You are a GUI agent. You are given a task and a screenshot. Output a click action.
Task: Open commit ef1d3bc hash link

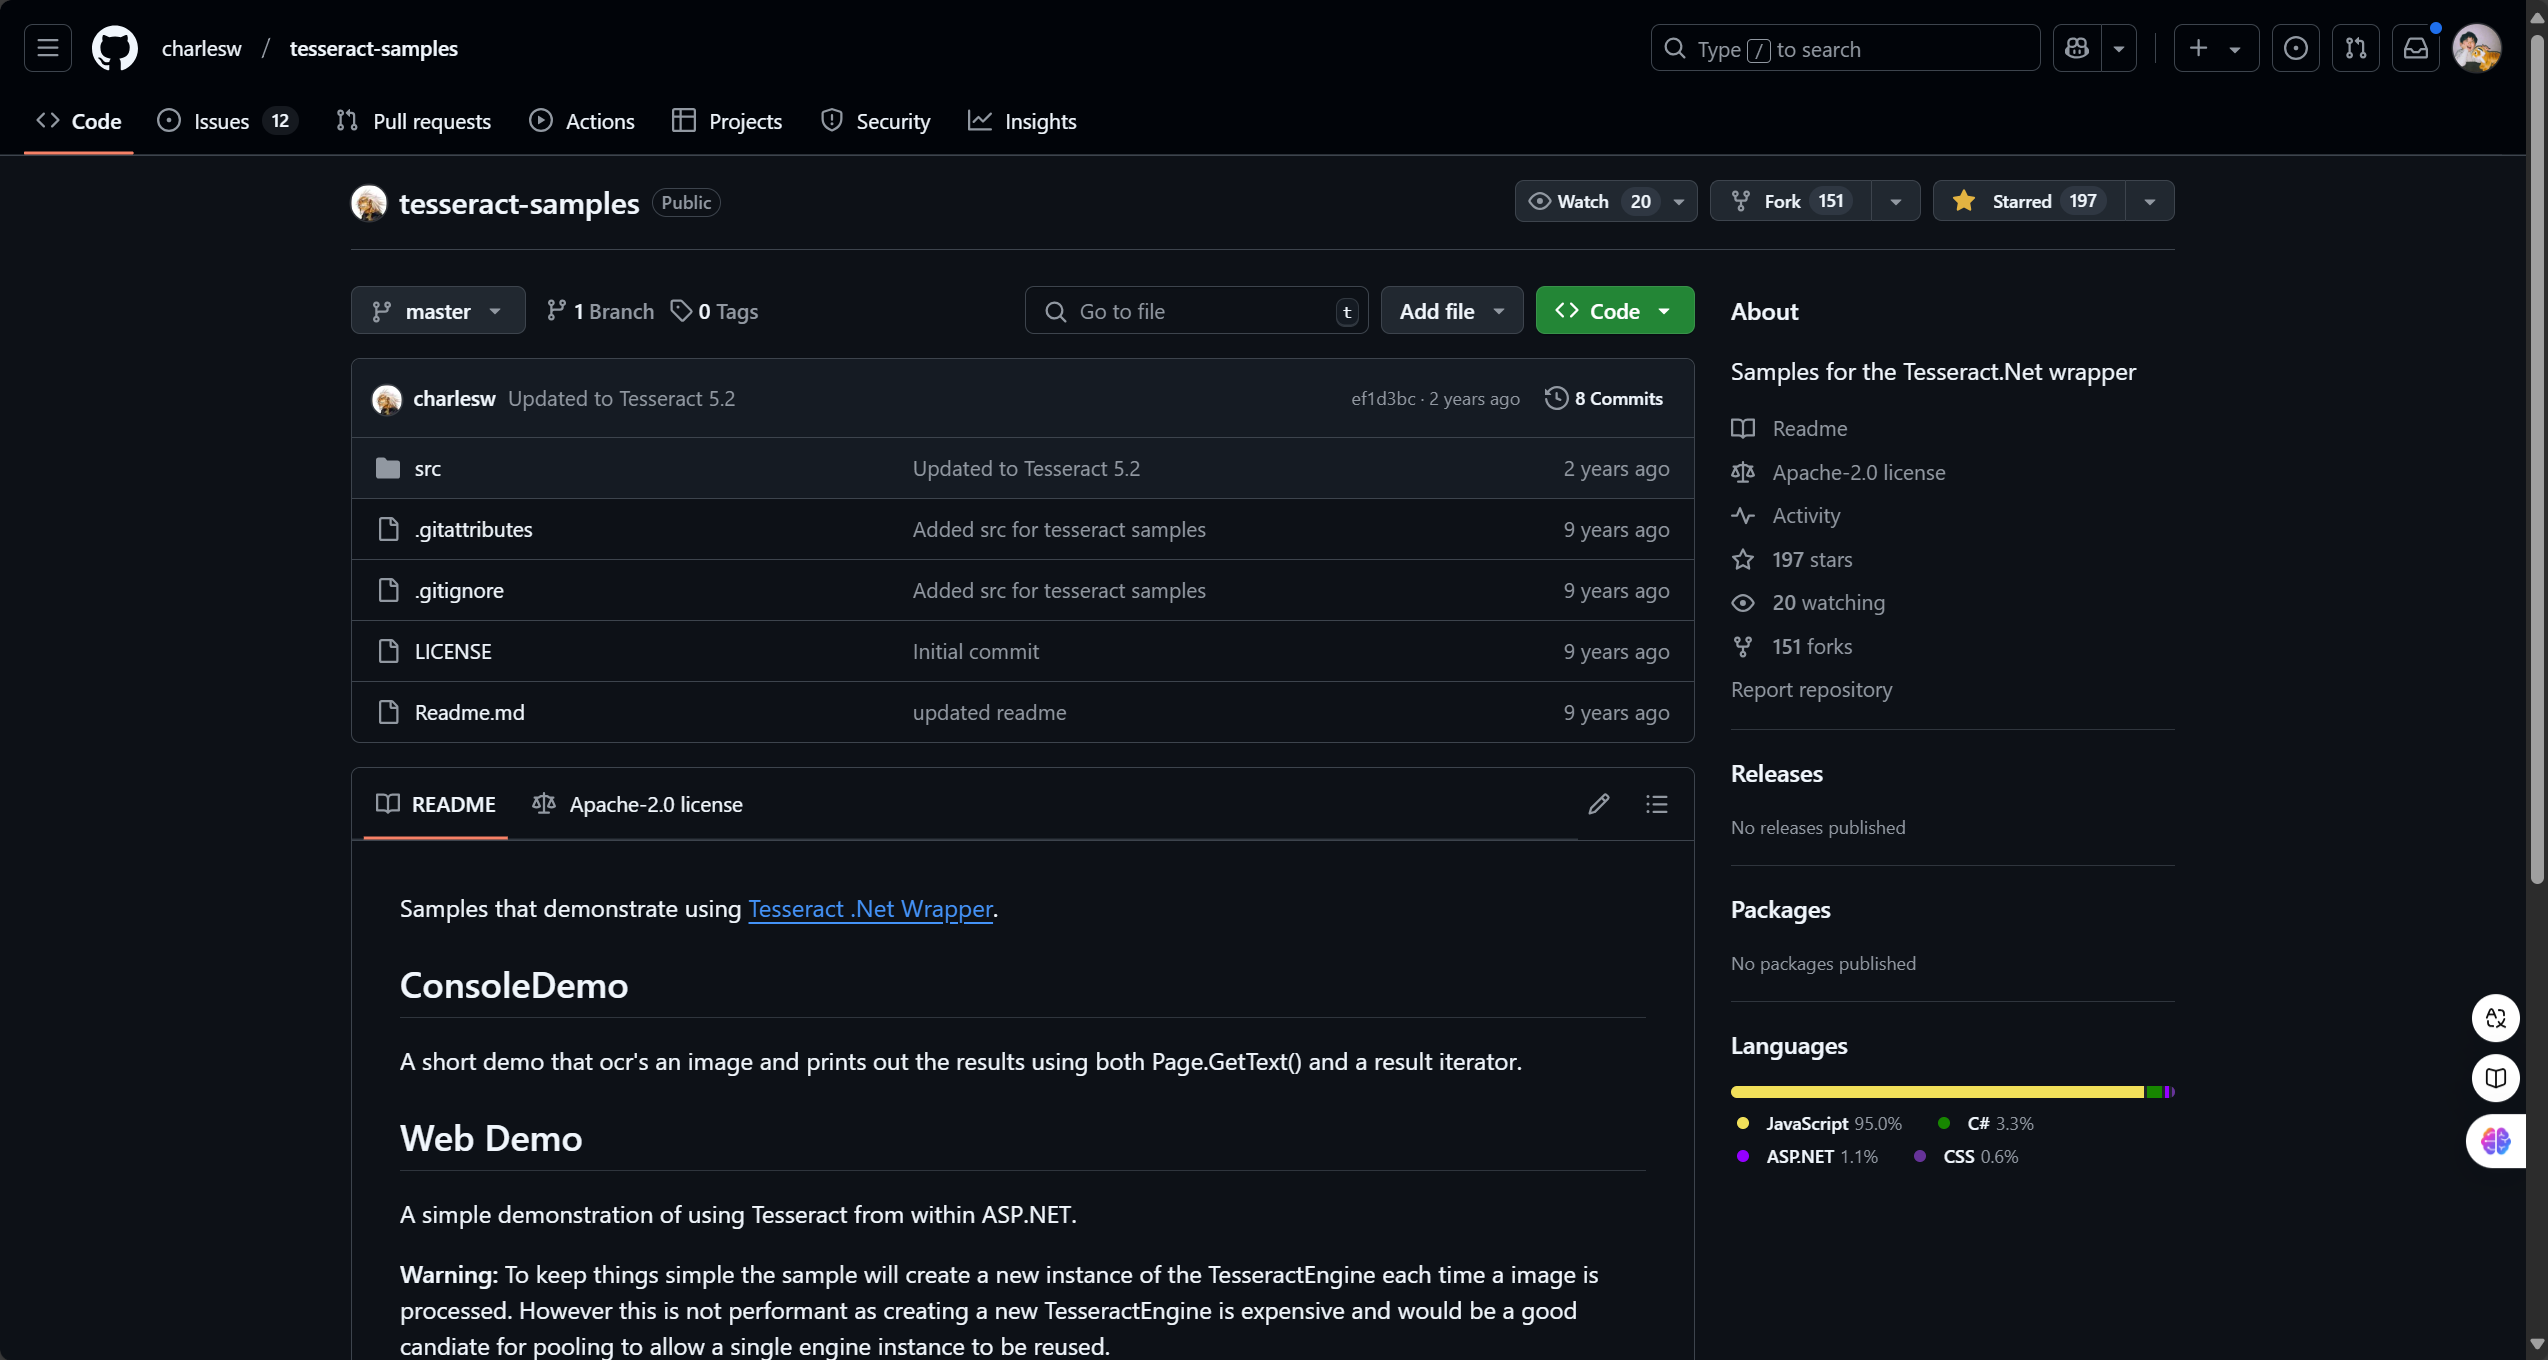click(x=1383, y=398)
